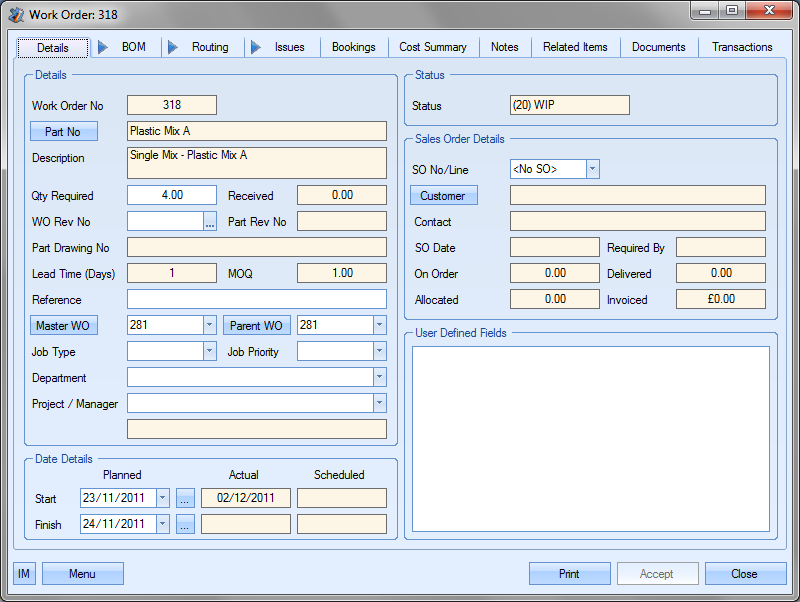The image size is (800, 602).
Task: Open the planned Start date picker
Action: point(163,498)
